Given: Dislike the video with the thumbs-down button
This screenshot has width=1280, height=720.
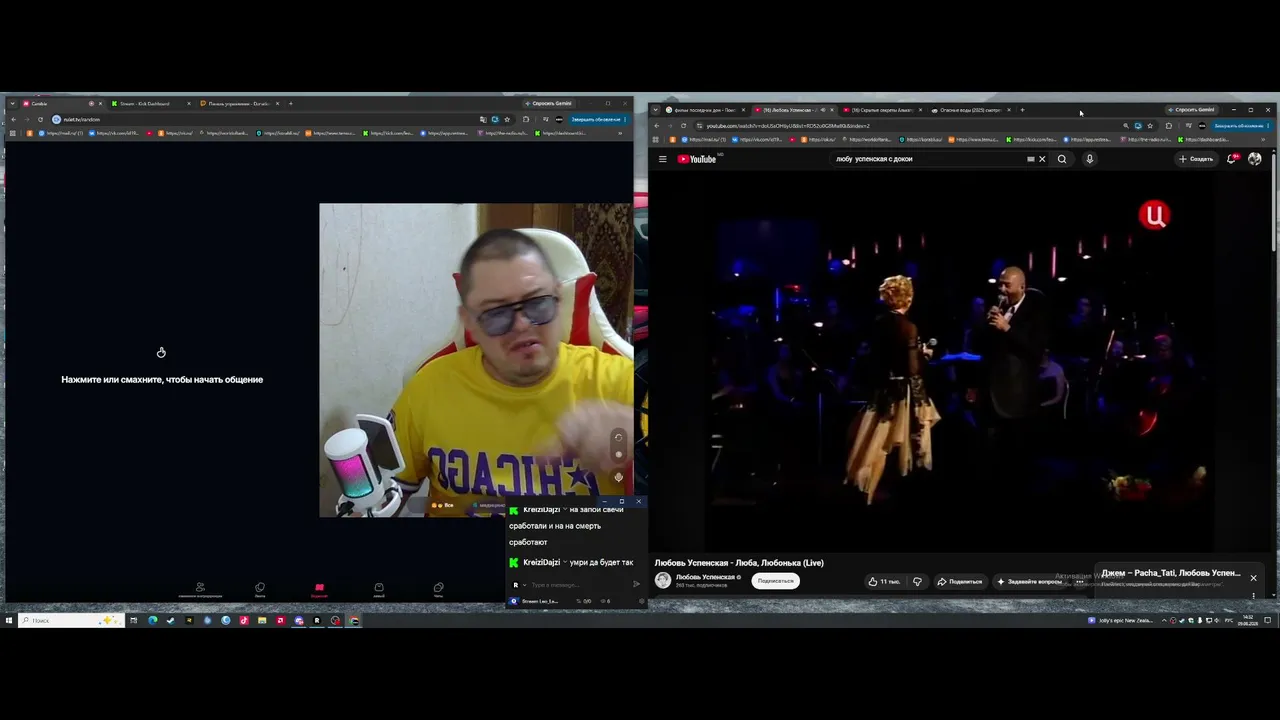Looking at the screenshot, I should click(917, 581).
